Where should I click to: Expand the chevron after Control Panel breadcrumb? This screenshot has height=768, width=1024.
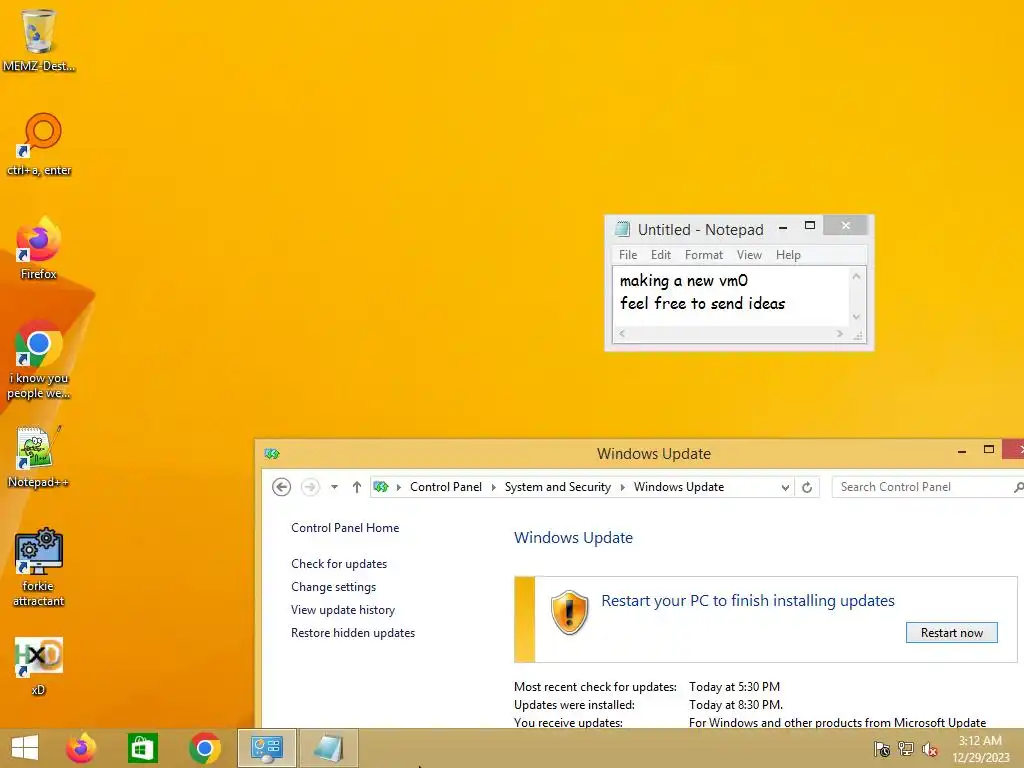coord(493,487)
